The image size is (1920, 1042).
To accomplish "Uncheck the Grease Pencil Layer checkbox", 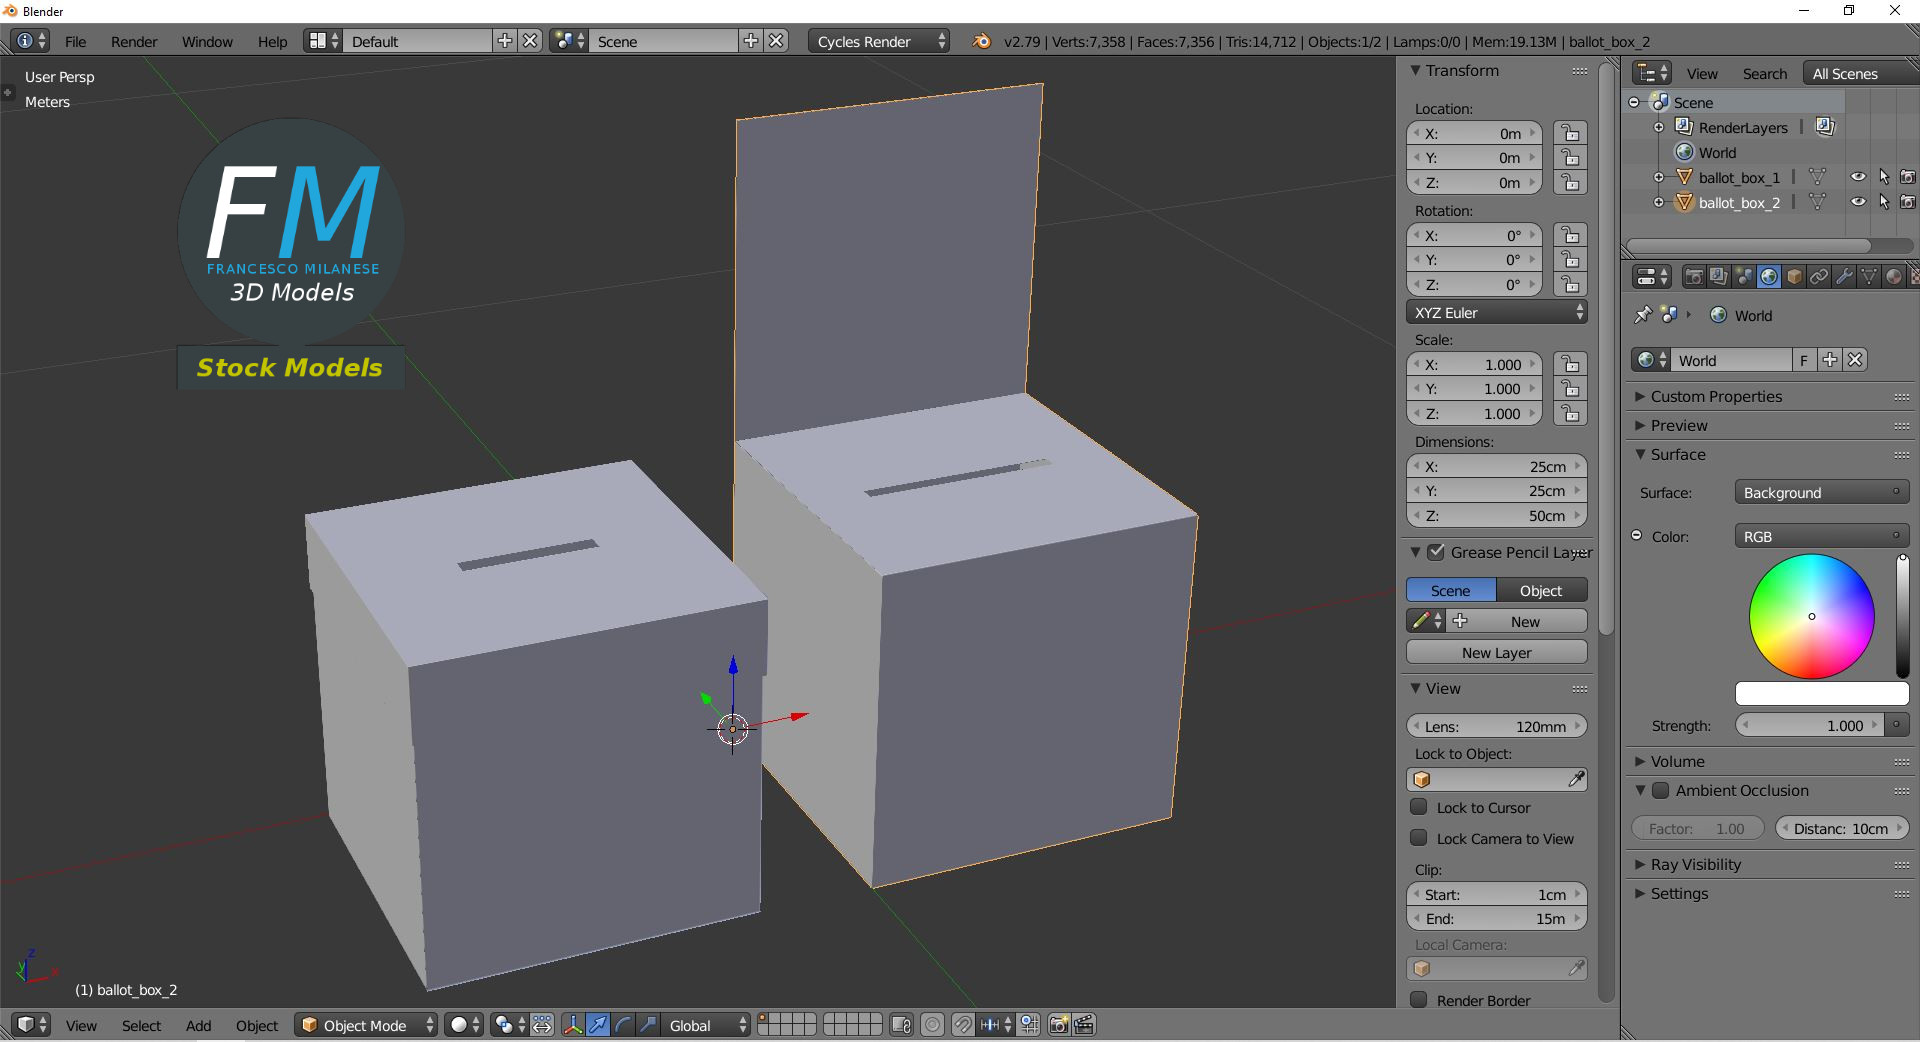I will click(1437, 552).
